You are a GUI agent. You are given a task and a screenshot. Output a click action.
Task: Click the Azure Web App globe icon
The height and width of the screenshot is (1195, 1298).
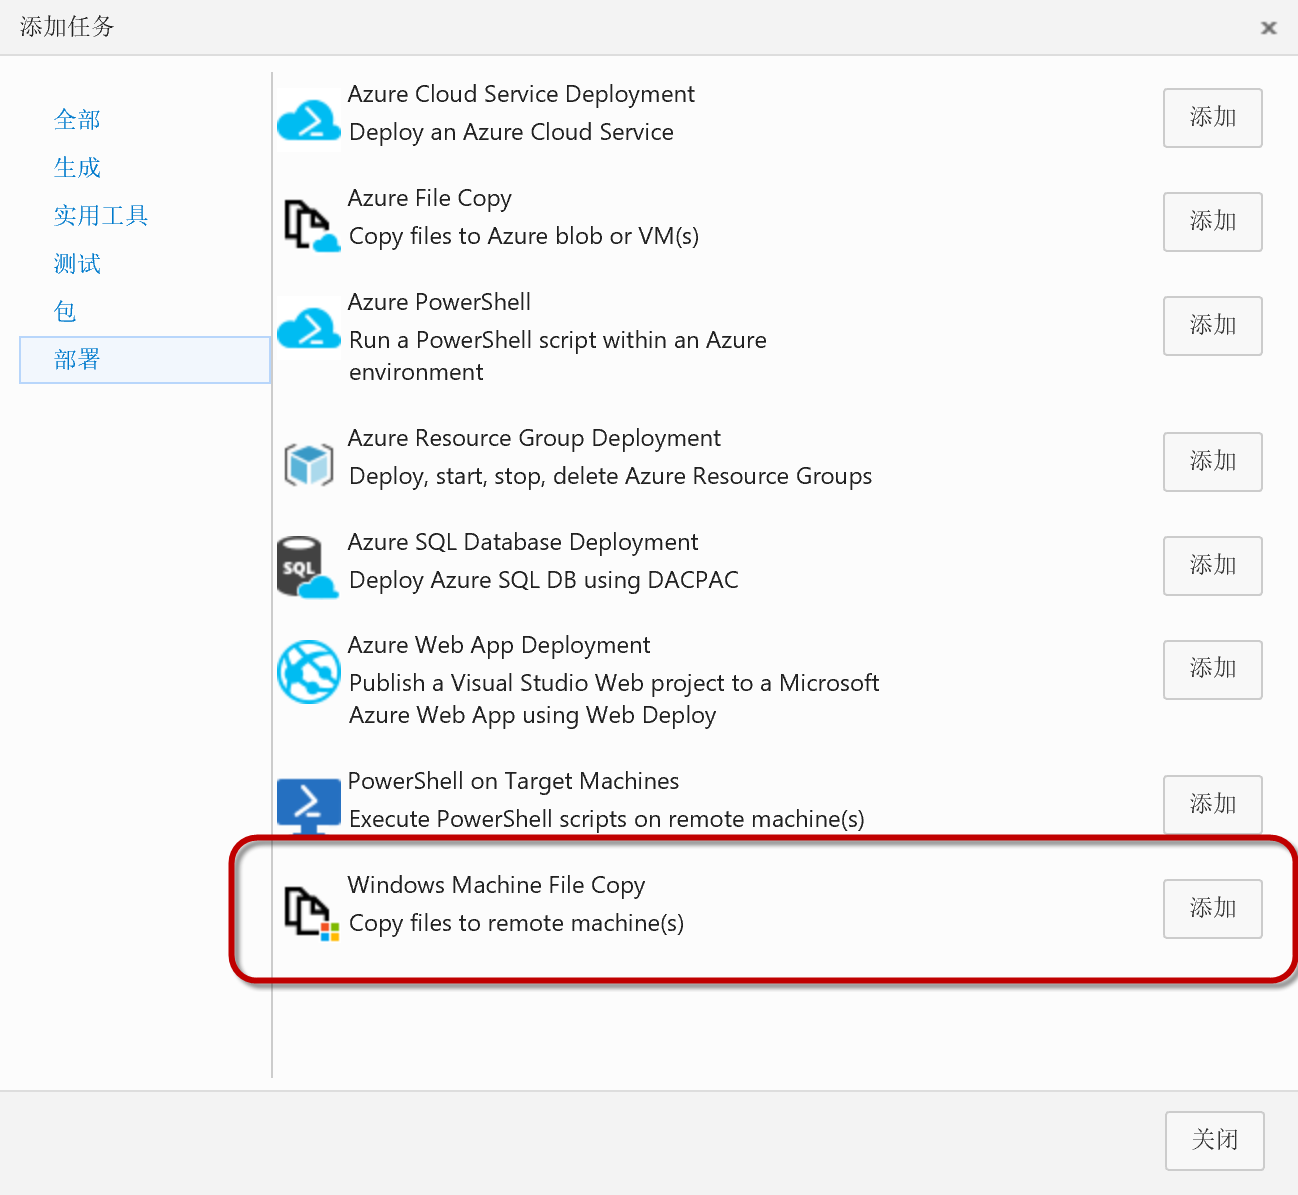[308, 672]
